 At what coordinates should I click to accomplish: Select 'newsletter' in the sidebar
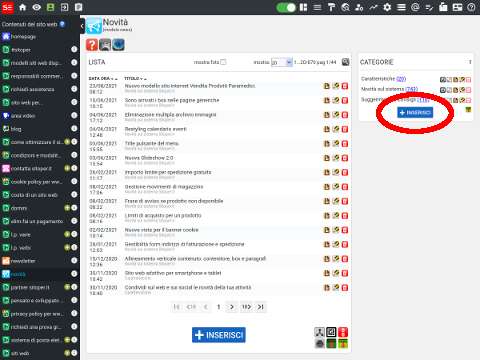(23, 261)
